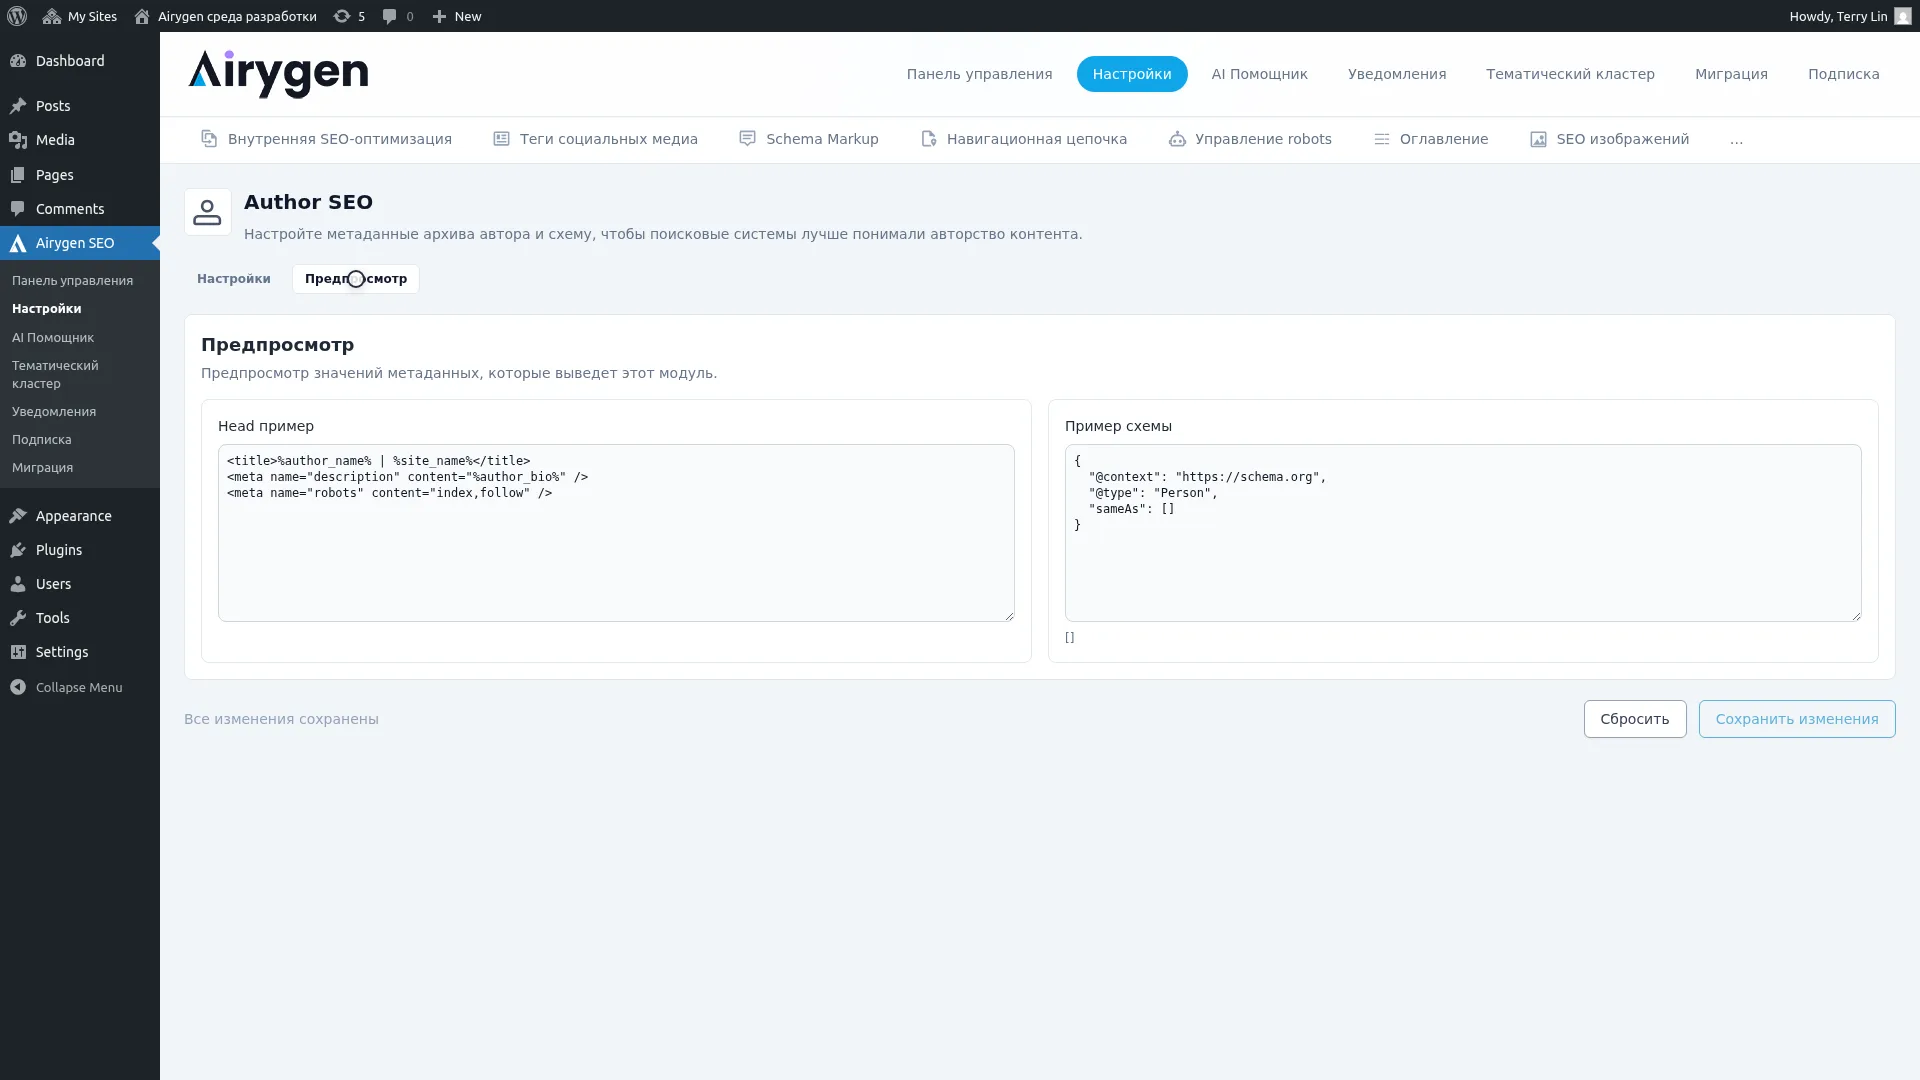Switch to Миграция top tab
Viewport: 1920px width, 1080px height.
[x=1731, y=74]
